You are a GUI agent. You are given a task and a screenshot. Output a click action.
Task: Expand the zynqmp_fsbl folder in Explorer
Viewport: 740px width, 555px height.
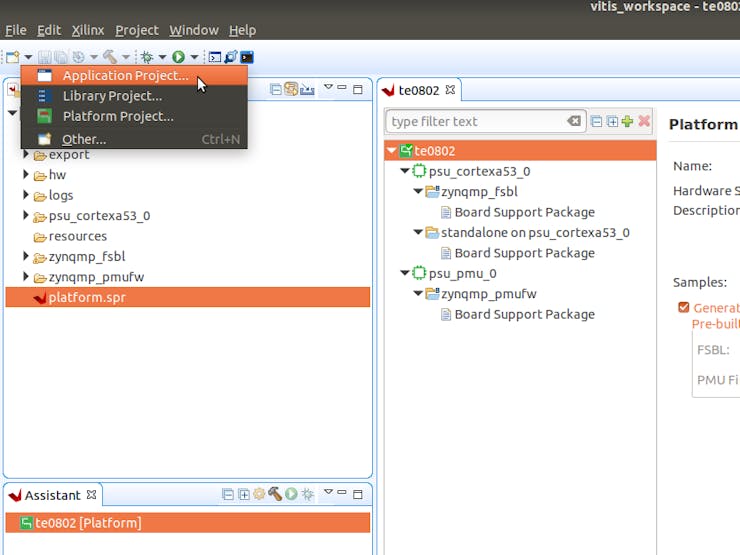[26, 256]
